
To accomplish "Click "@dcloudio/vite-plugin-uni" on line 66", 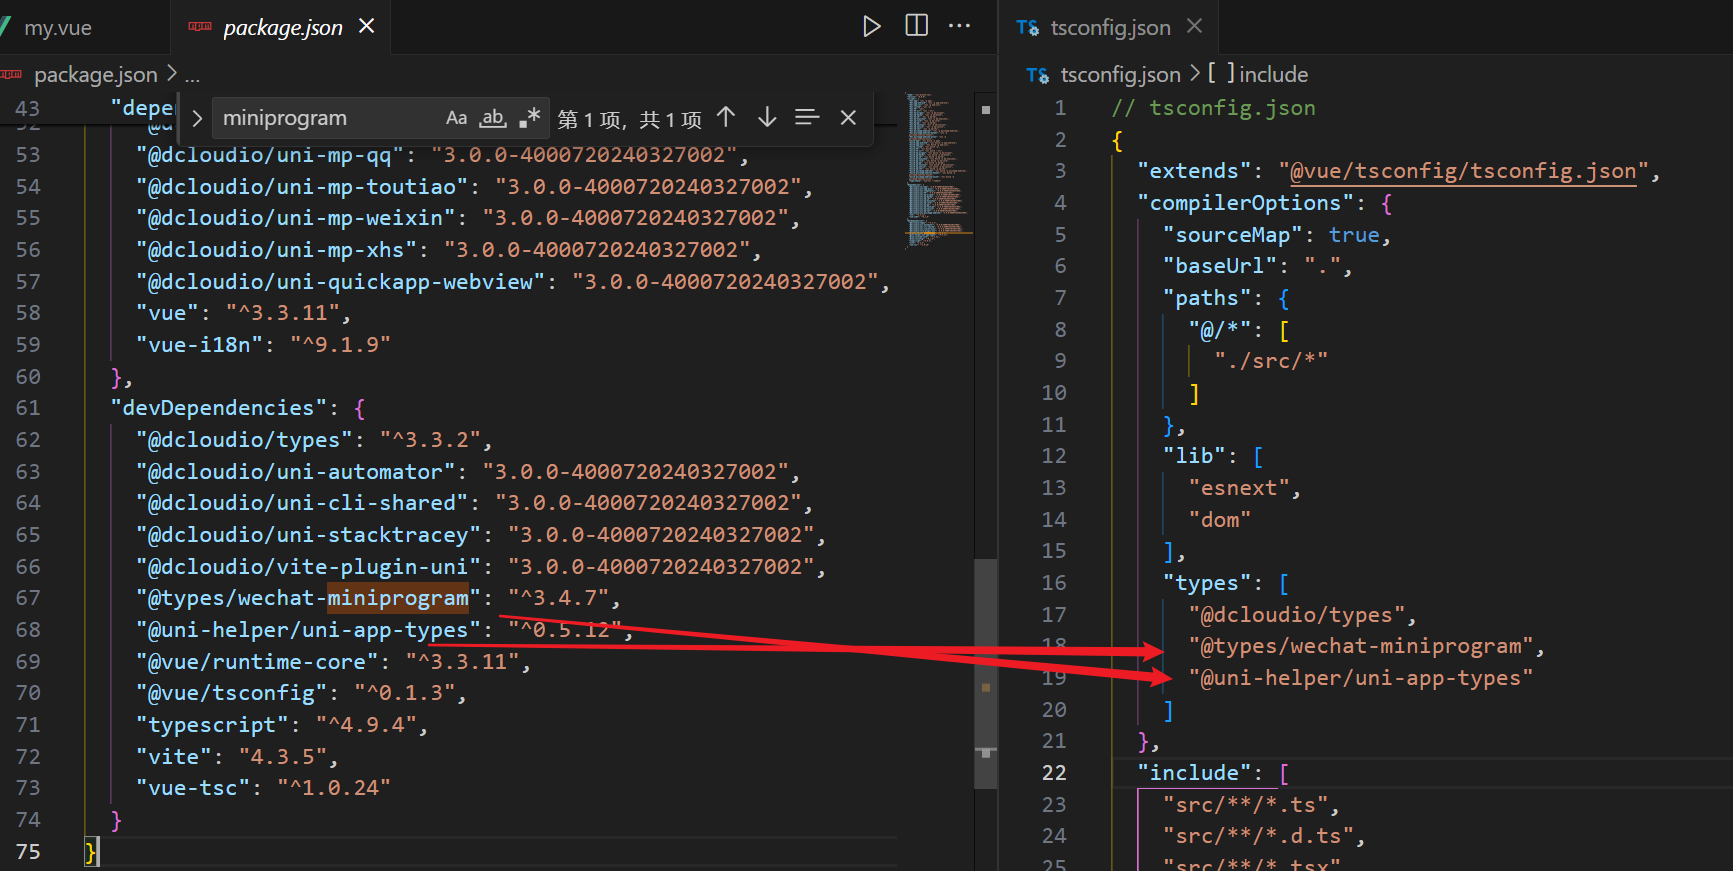I will coord(309,567).
